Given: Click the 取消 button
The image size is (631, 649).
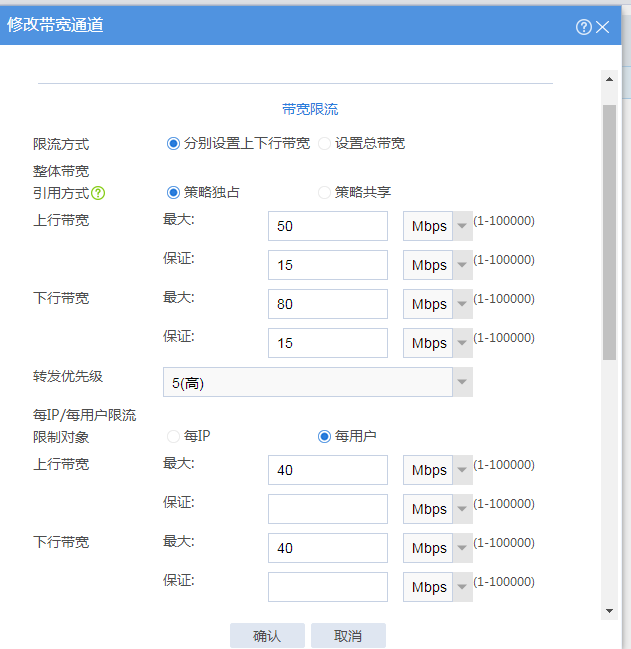Looking at the screenshot, I should (348, 635).
